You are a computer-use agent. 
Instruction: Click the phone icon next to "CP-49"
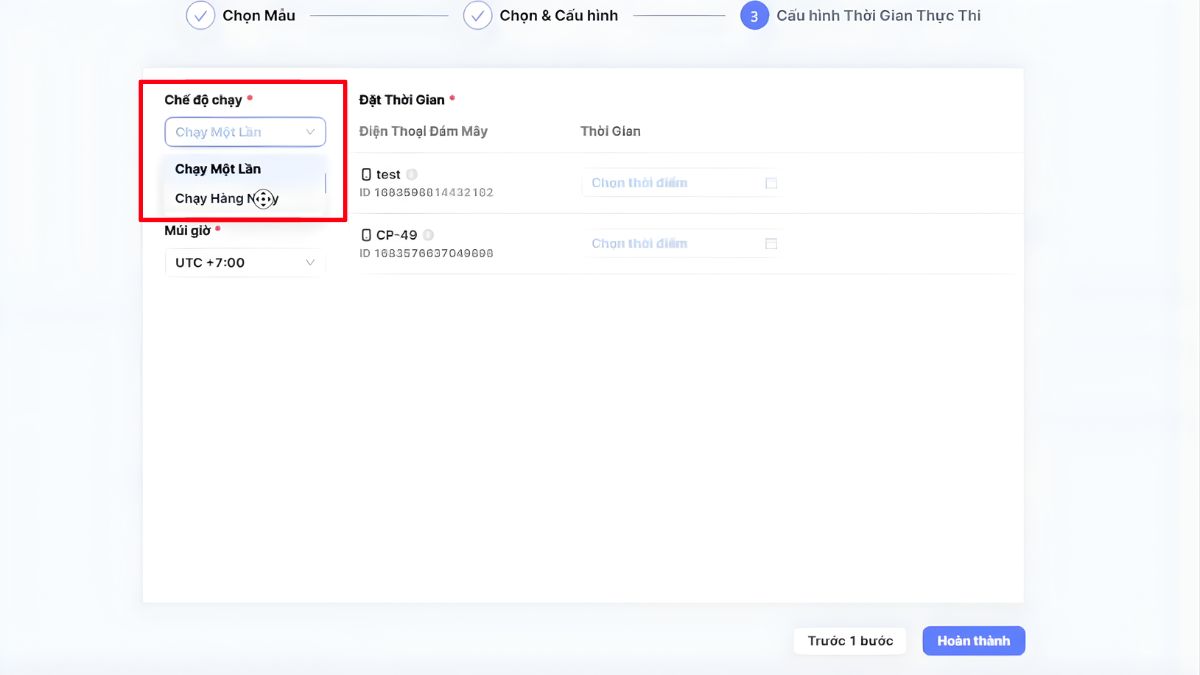[x=366, y=234]
